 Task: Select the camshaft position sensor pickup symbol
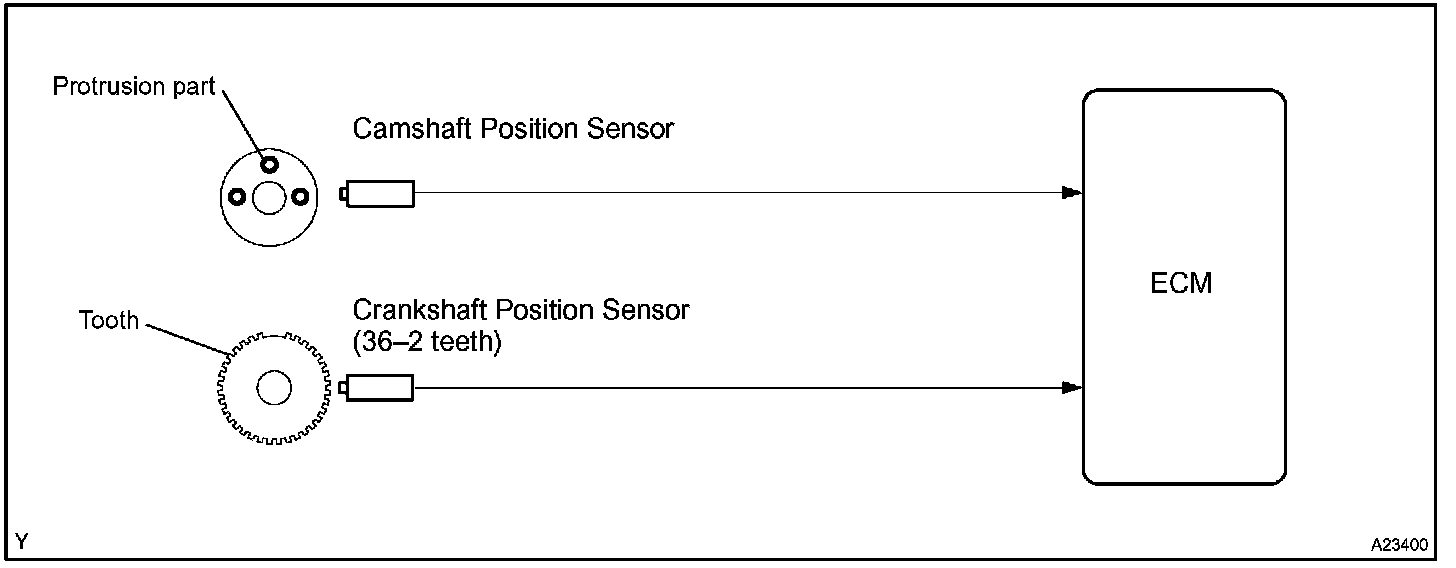pos(378,194)
